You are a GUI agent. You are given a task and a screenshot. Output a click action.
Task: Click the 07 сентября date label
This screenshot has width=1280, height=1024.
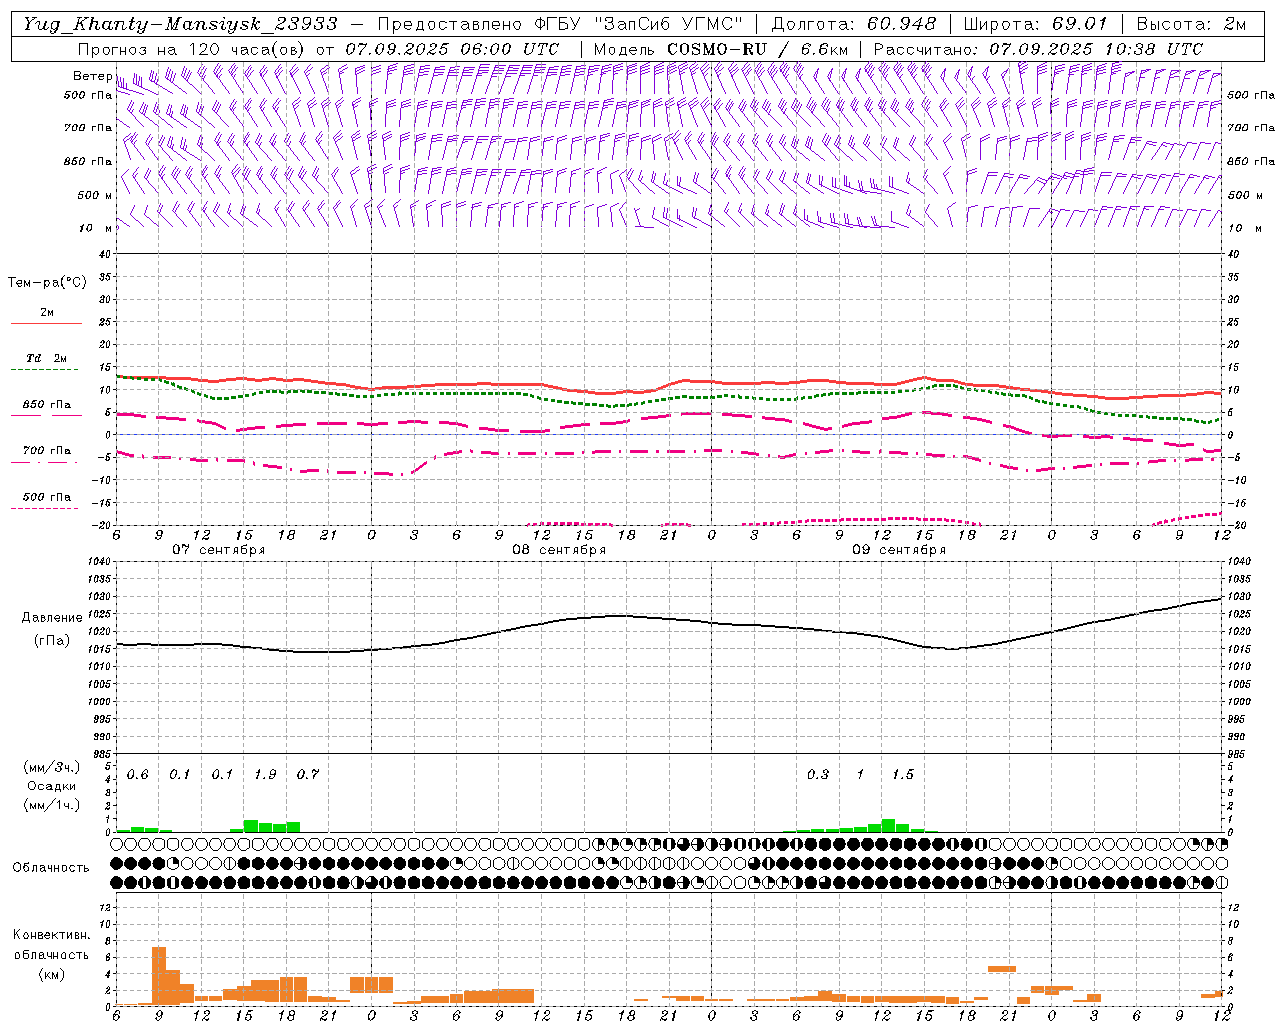(218, 550)
